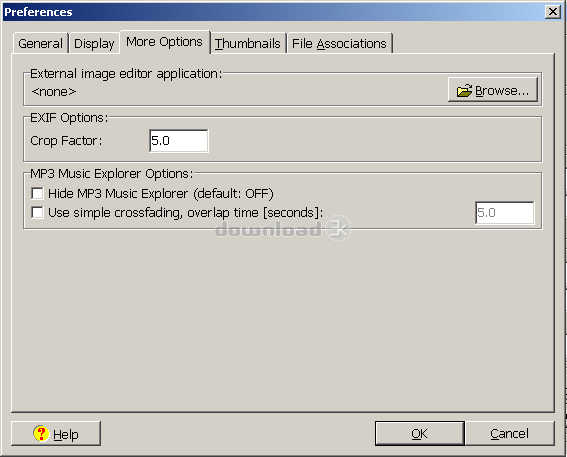Image resolution: width=567 pixels, height=457 pixels.
Task: Switch to the General tab
Action: pyautogui.click(x=40, y=43)
